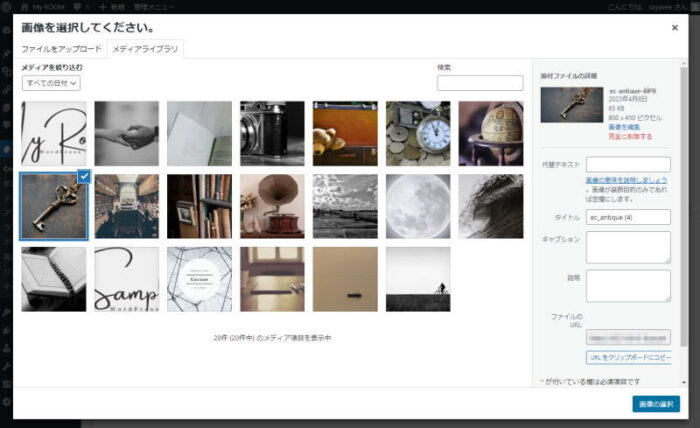Select the Sample script logo thumbnail

[x=126, y=279]
